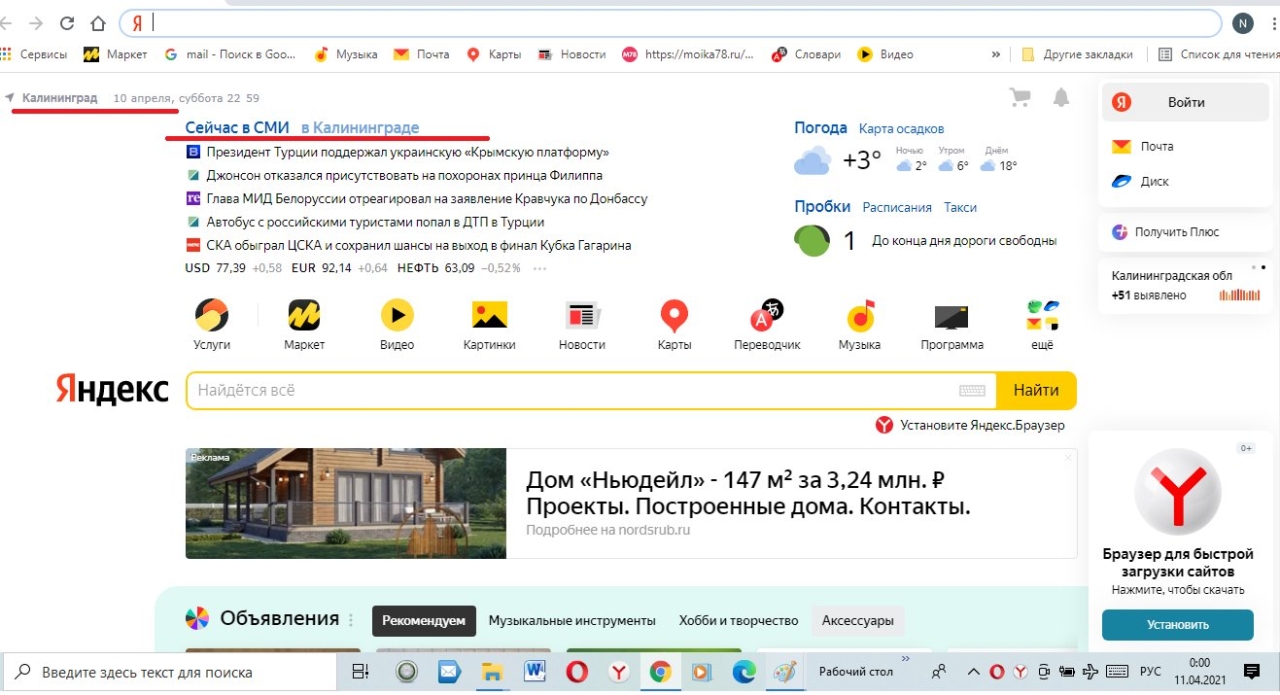Click the Windows taskbar search box
The width and height of the screenshot is (1280, 695).
[171, 672]
